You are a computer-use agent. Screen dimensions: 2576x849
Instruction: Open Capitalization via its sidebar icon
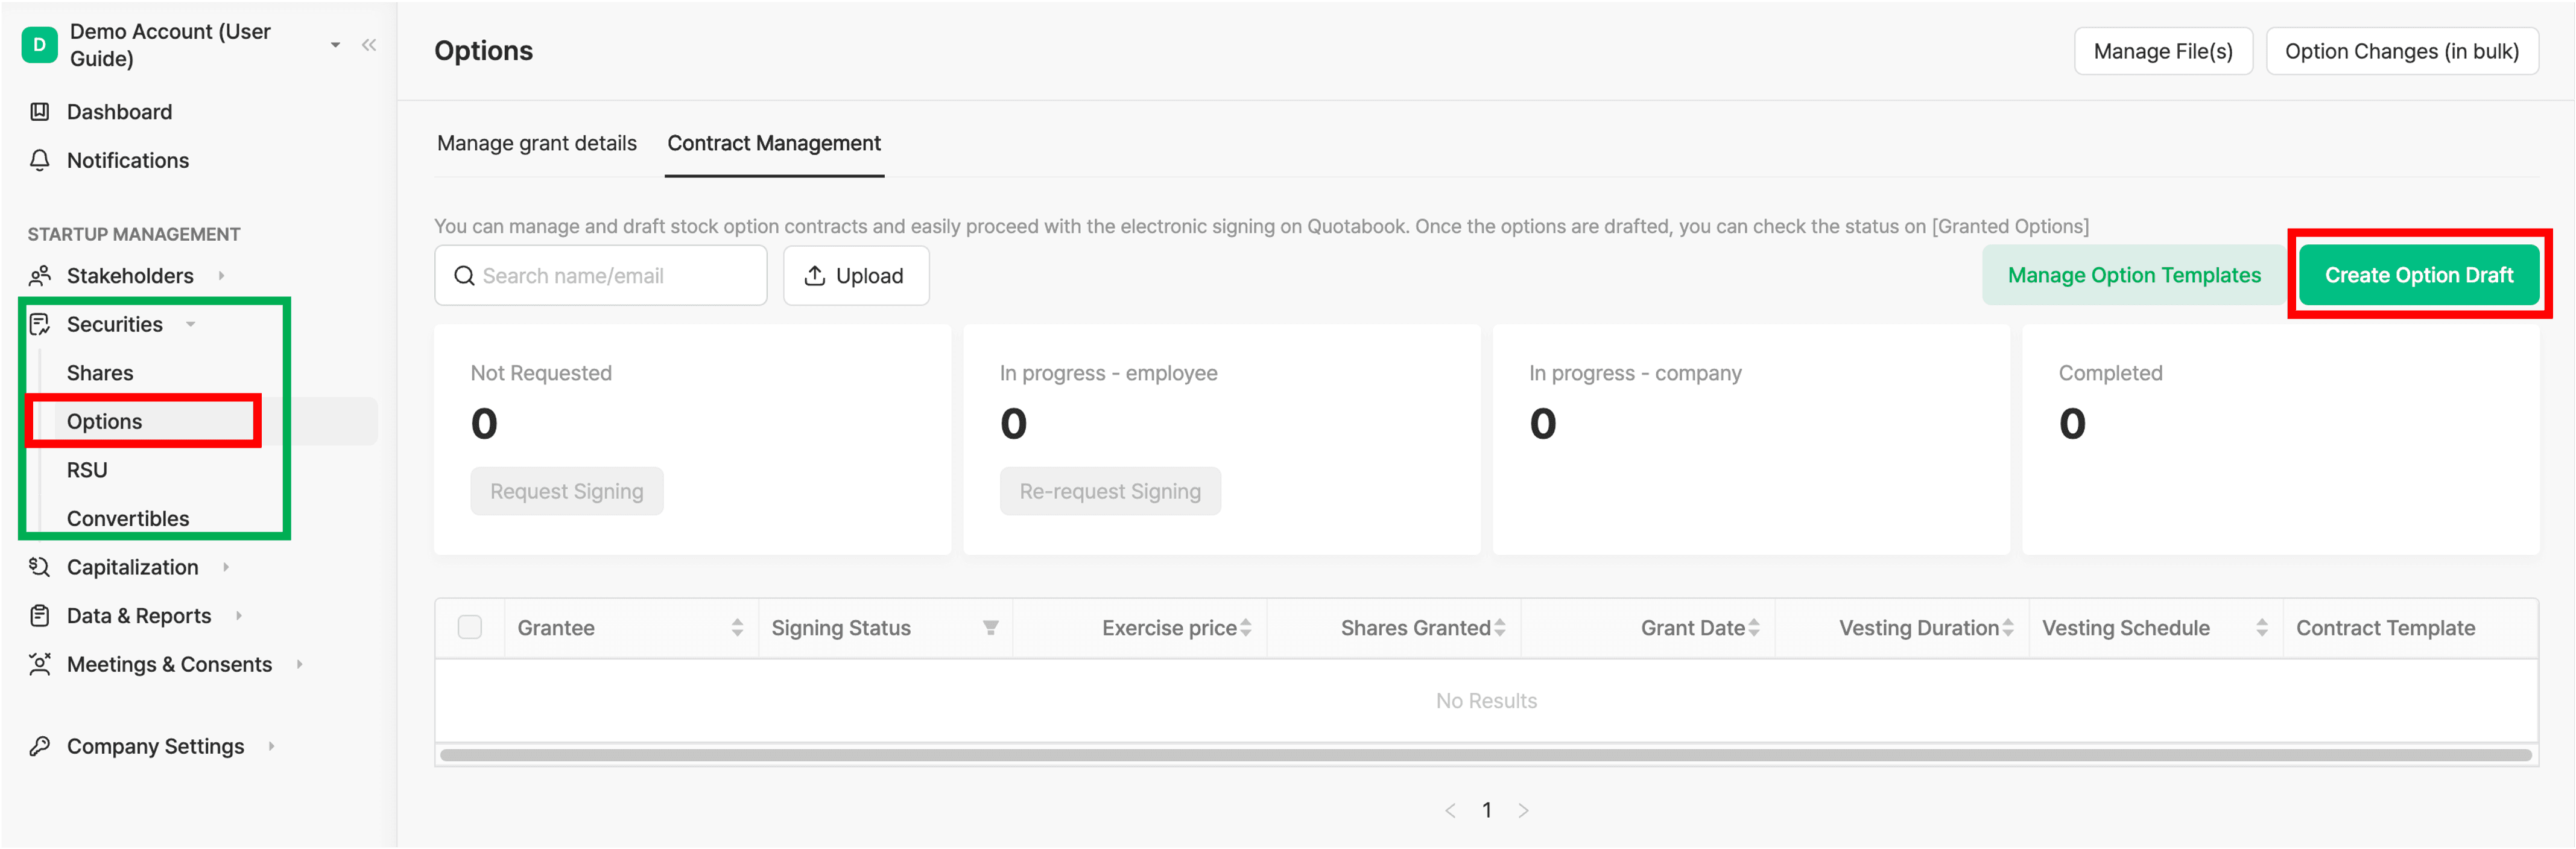point(40,566)
